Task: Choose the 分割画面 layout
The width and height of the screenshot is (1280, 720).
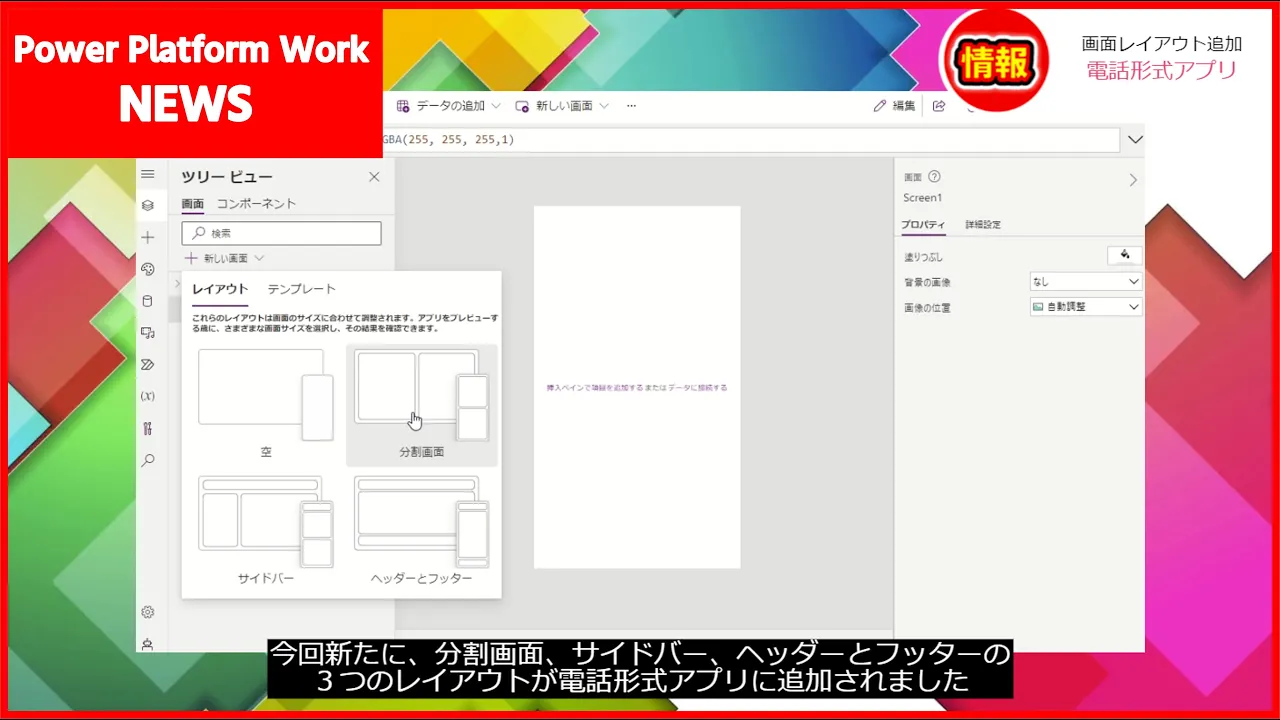Action: (x=422, y=405)
